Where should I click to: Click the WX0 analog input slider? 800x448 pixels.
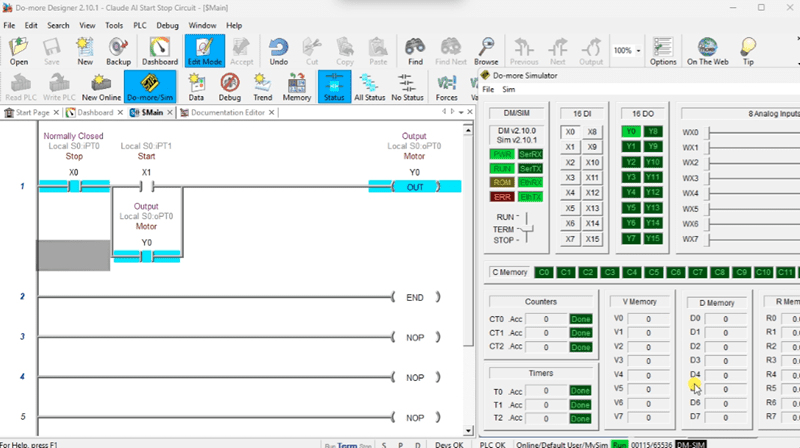pyautogui.click(x=750, y=132)
